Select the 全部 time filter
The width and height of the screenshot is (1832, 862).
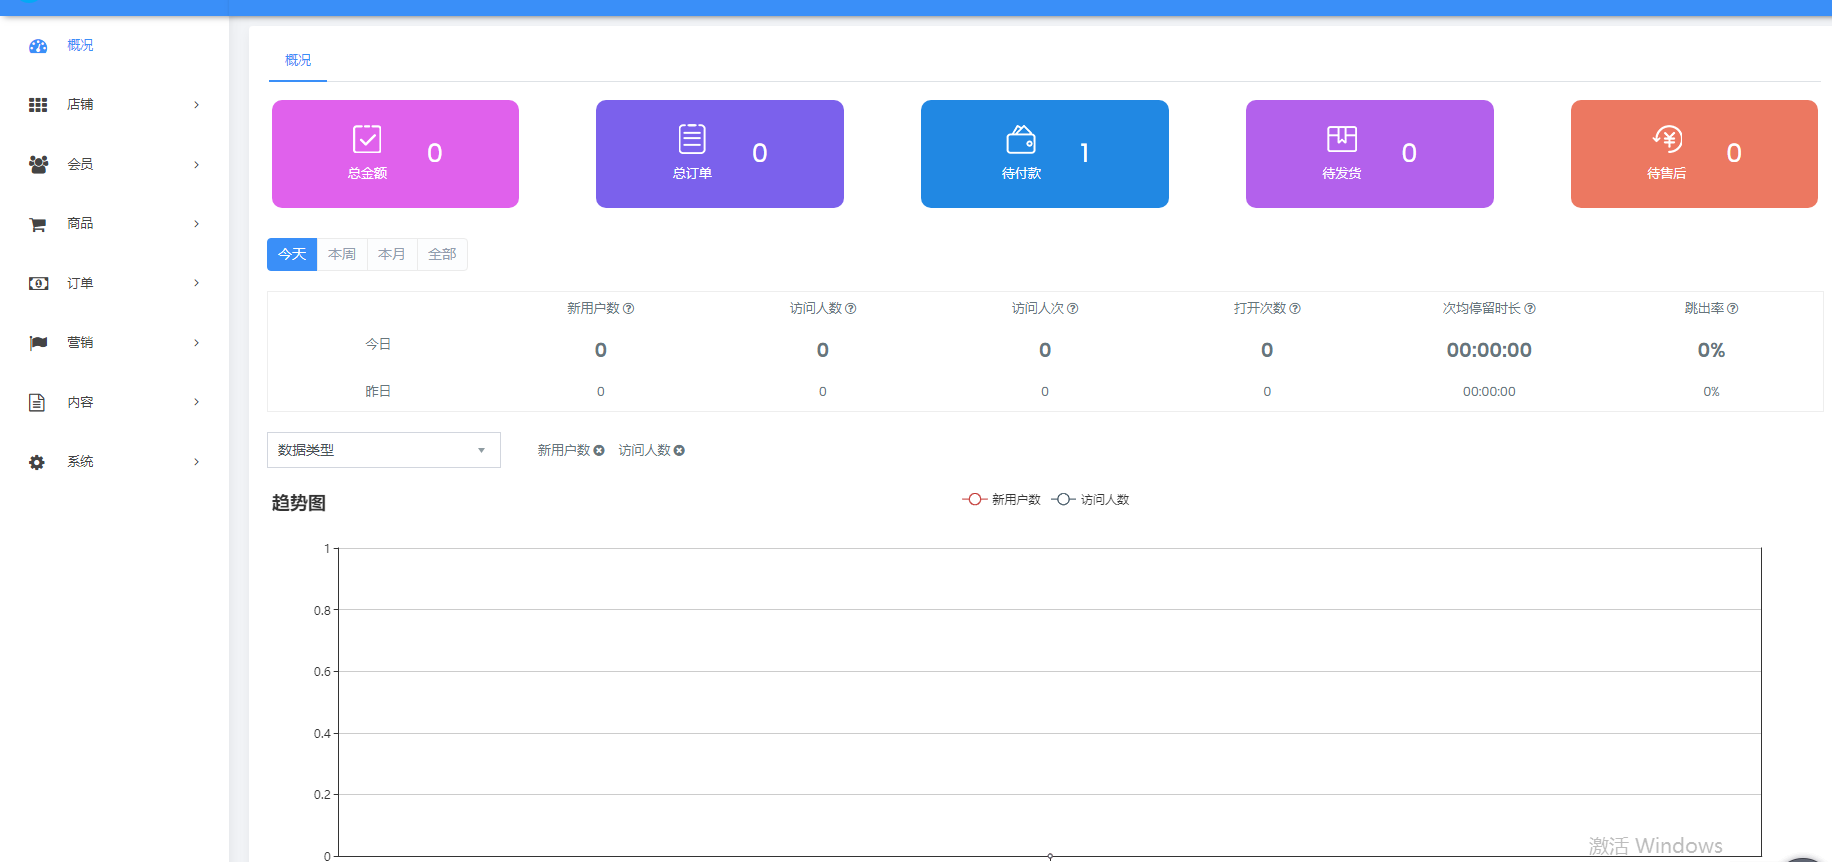442,255
